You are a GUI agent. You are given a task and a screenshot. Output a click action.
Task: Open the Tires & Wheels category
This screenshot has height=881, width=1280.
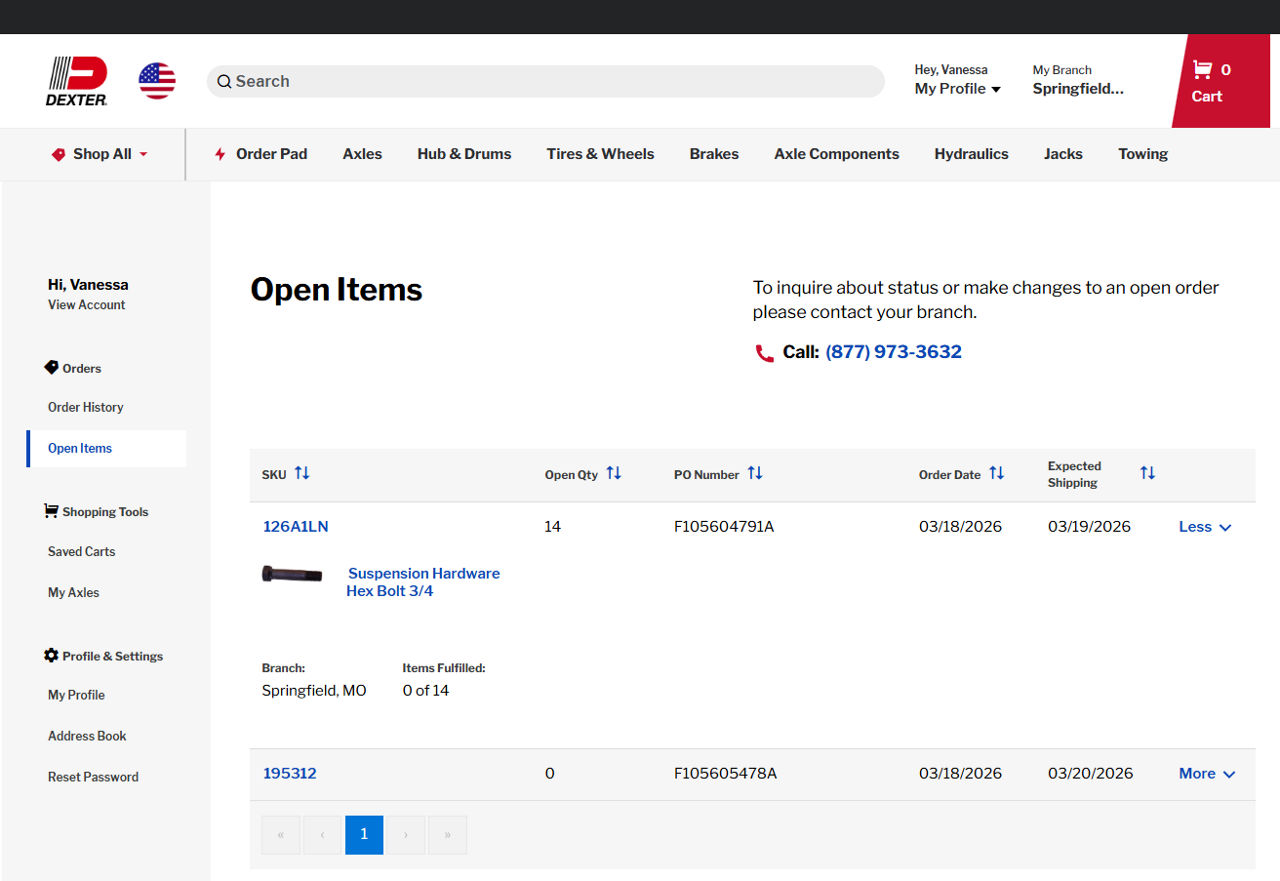pyautogui.click(x=600, y=154)
